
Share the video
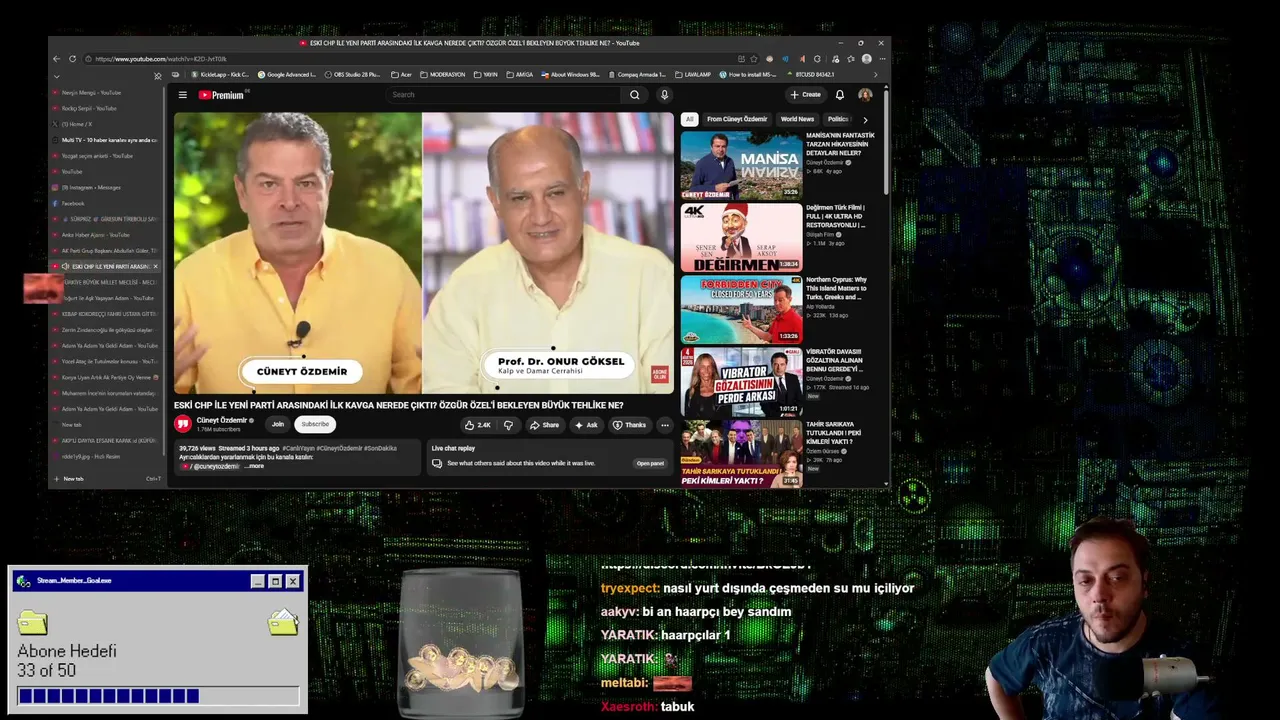545,425
